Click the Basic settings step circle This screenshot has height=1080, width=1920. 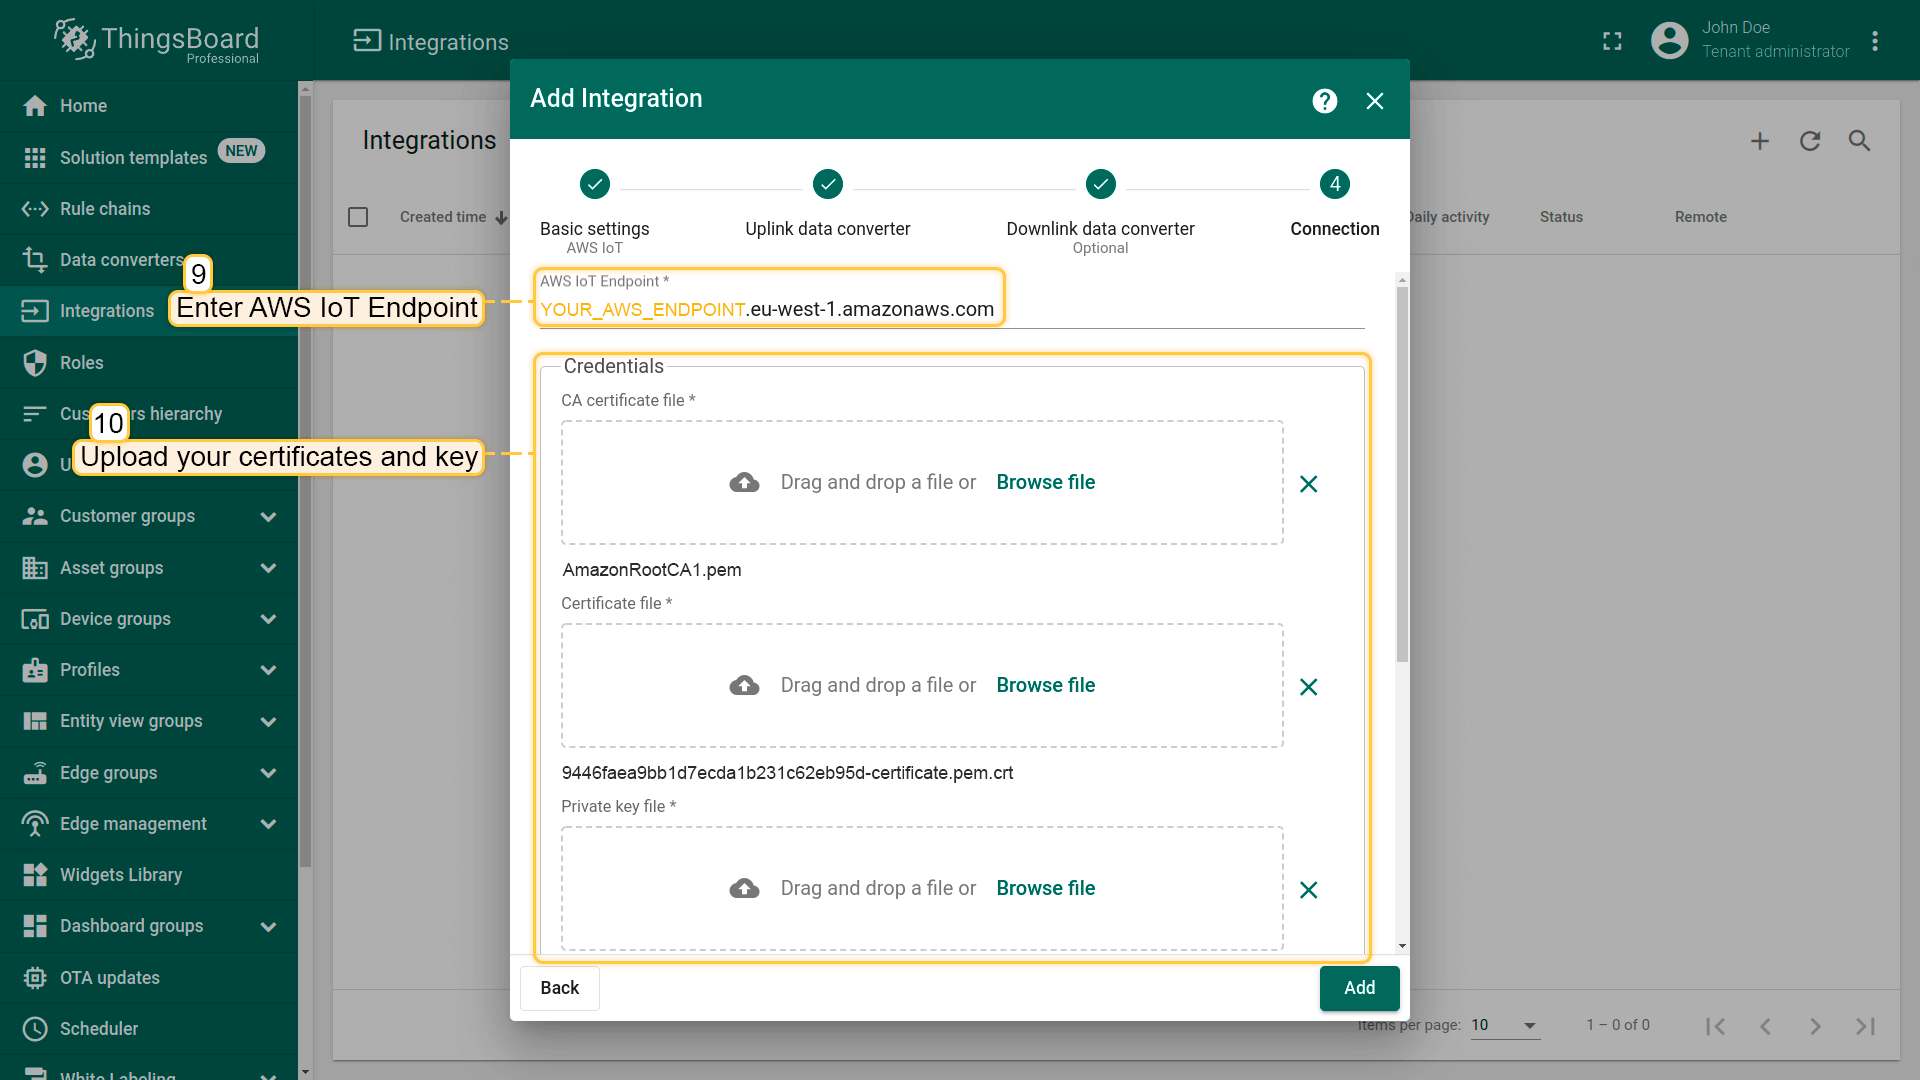[x=594, y=184]
